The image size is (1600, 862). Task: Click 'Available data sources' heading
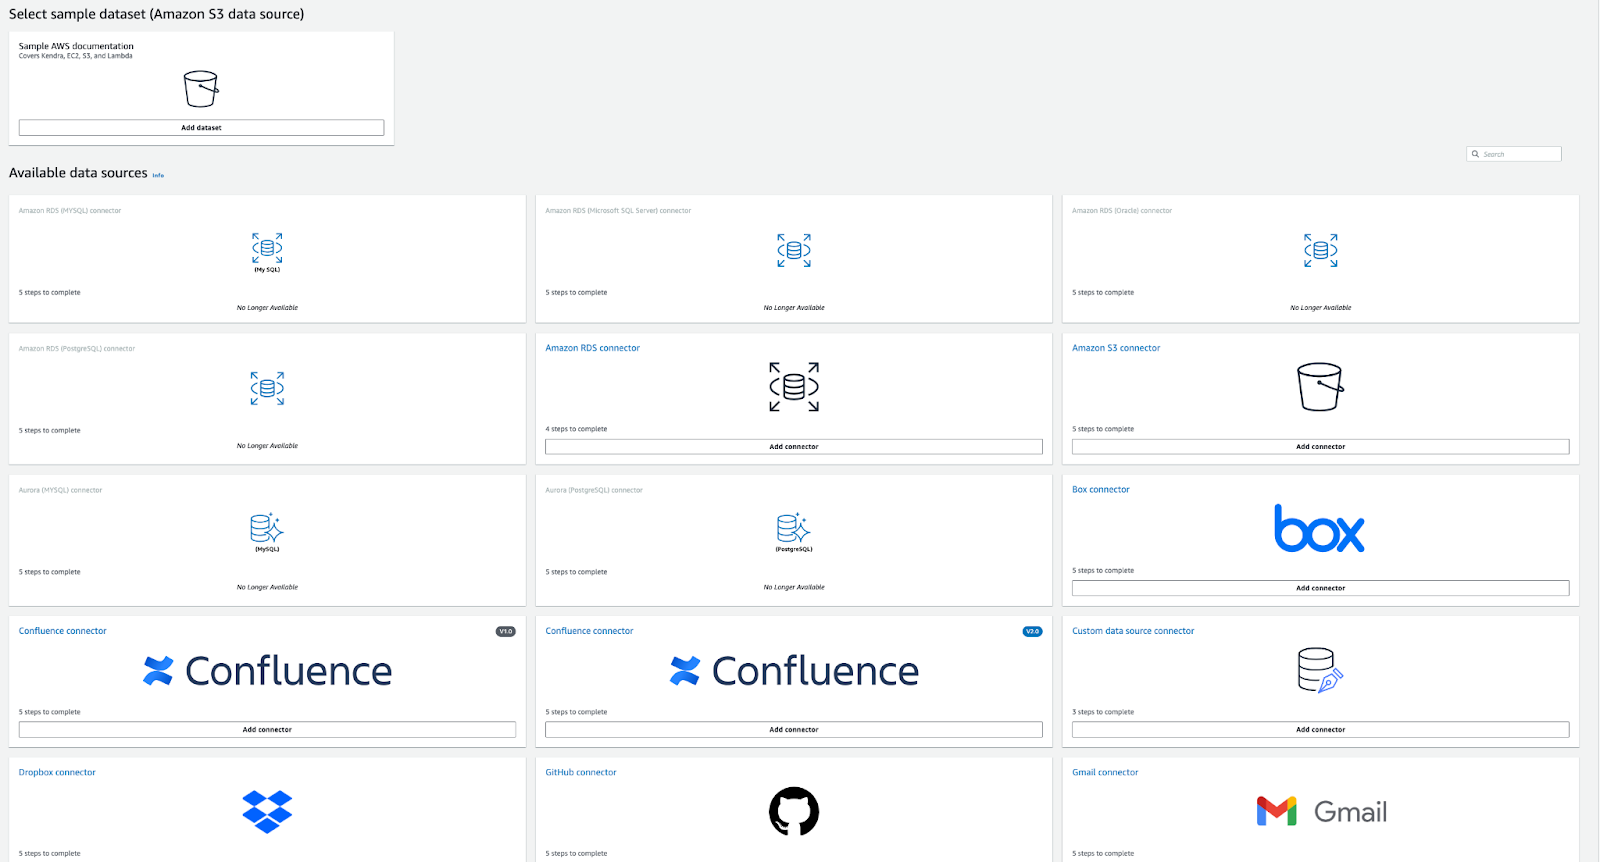pyautogui.click(x=78, y=173)
